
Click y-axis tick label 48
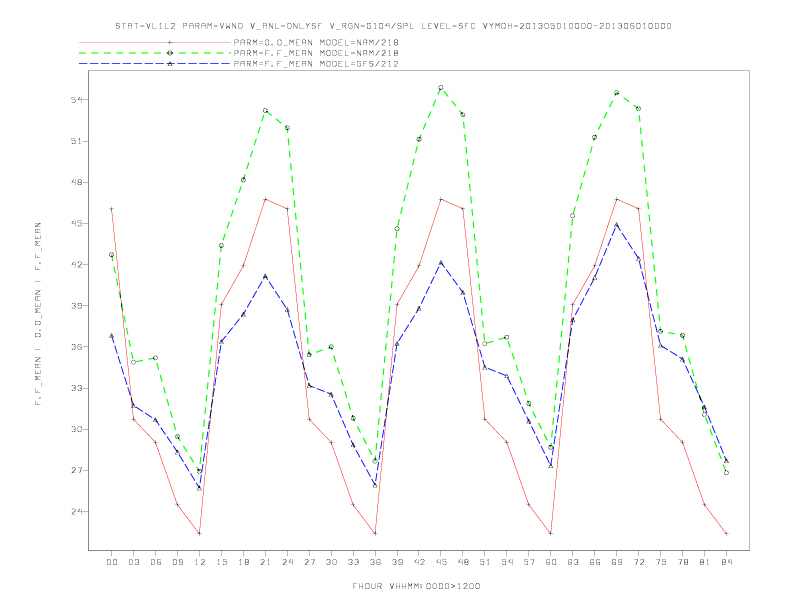76,182
